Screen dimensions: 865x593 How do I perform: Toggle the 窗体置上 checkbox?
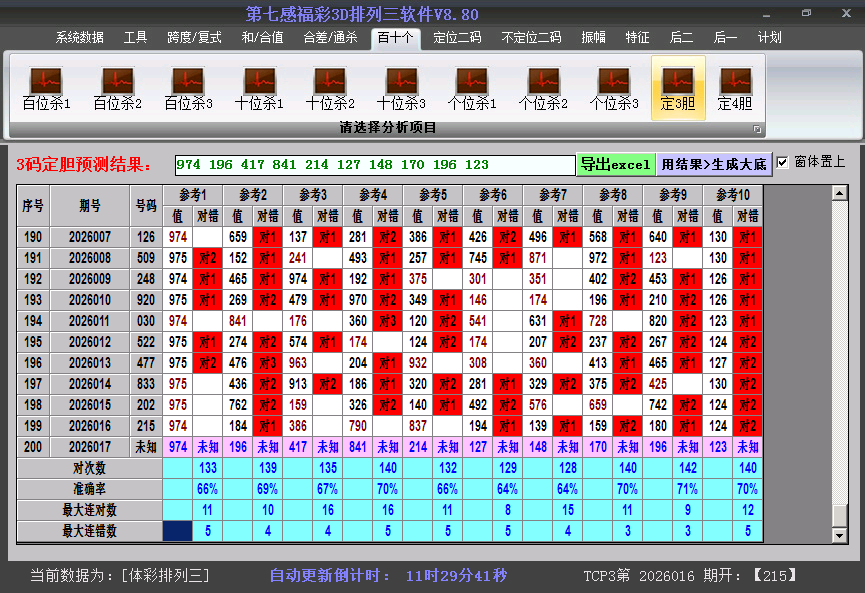pos(783,163)
